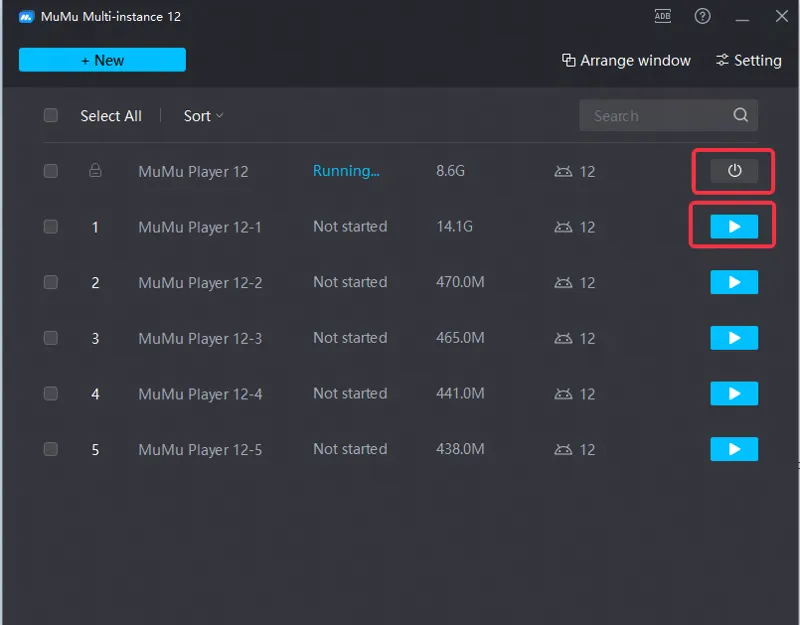This screenshot has width=800, height=625.
Task: Start MuMu Player 12-3
Action: [x=734, y=338]
